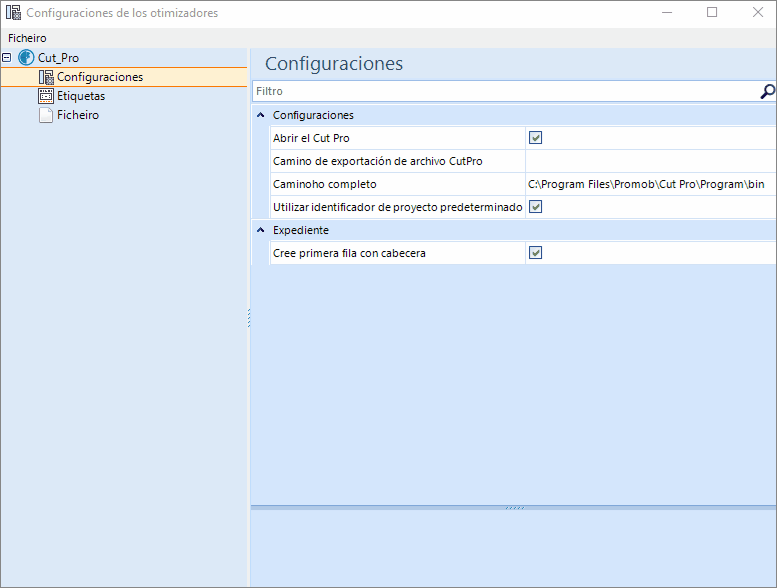Viewport: 777px width, 588px height.
Task: Collapse the Cut_Pro tree node
Action: 6,58
